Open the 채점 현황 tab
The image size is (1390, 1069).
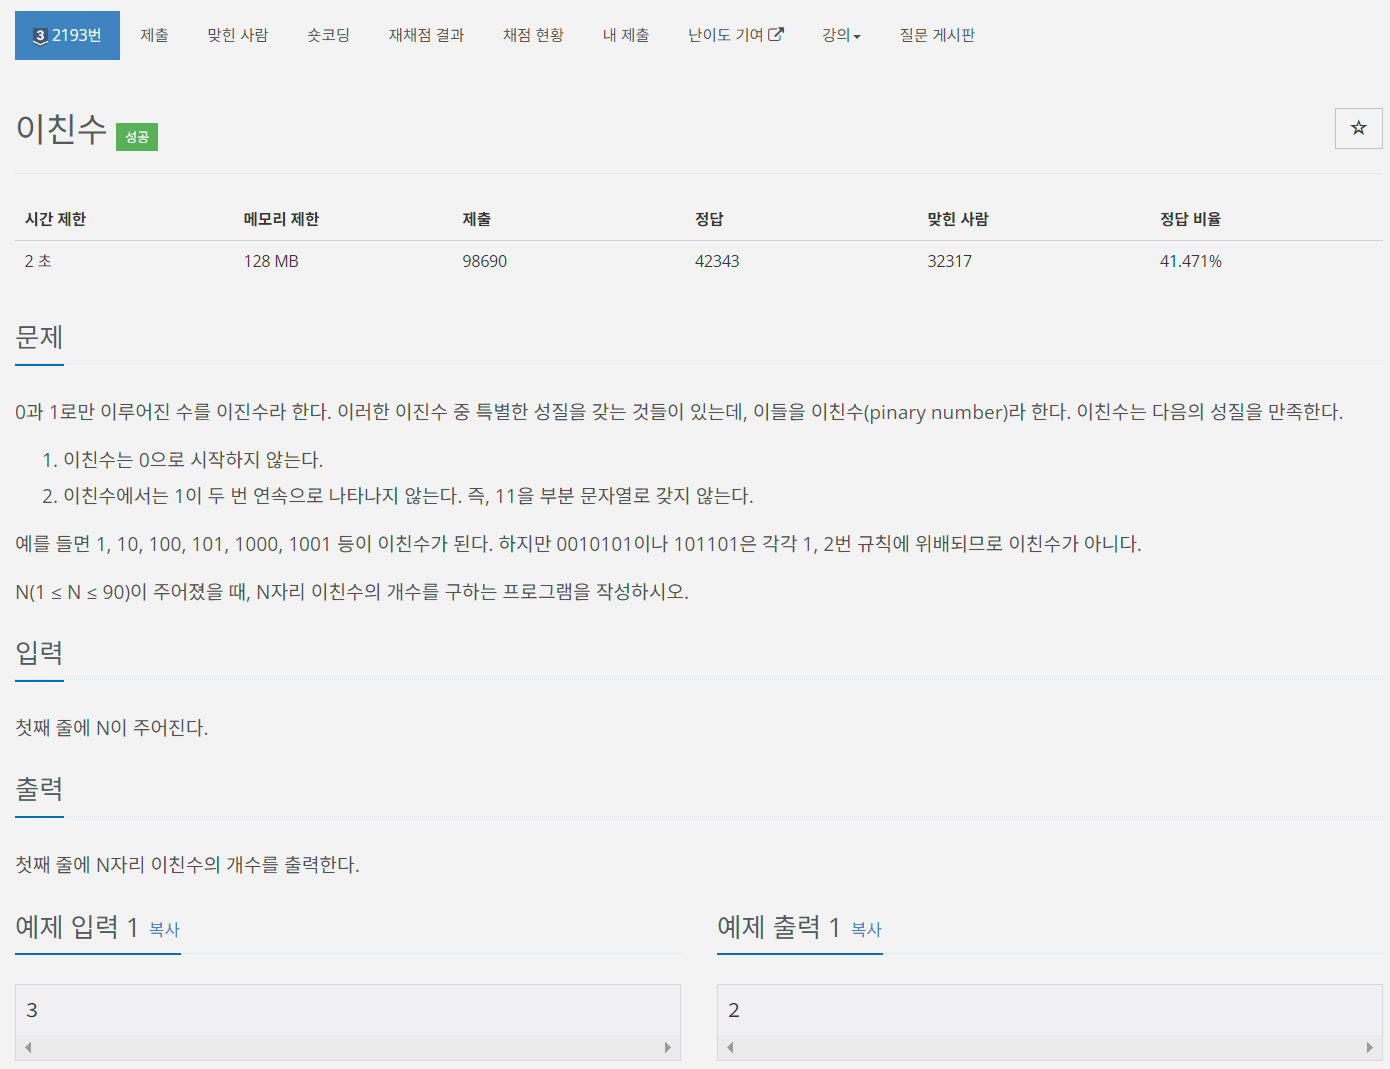pos(533,35)
